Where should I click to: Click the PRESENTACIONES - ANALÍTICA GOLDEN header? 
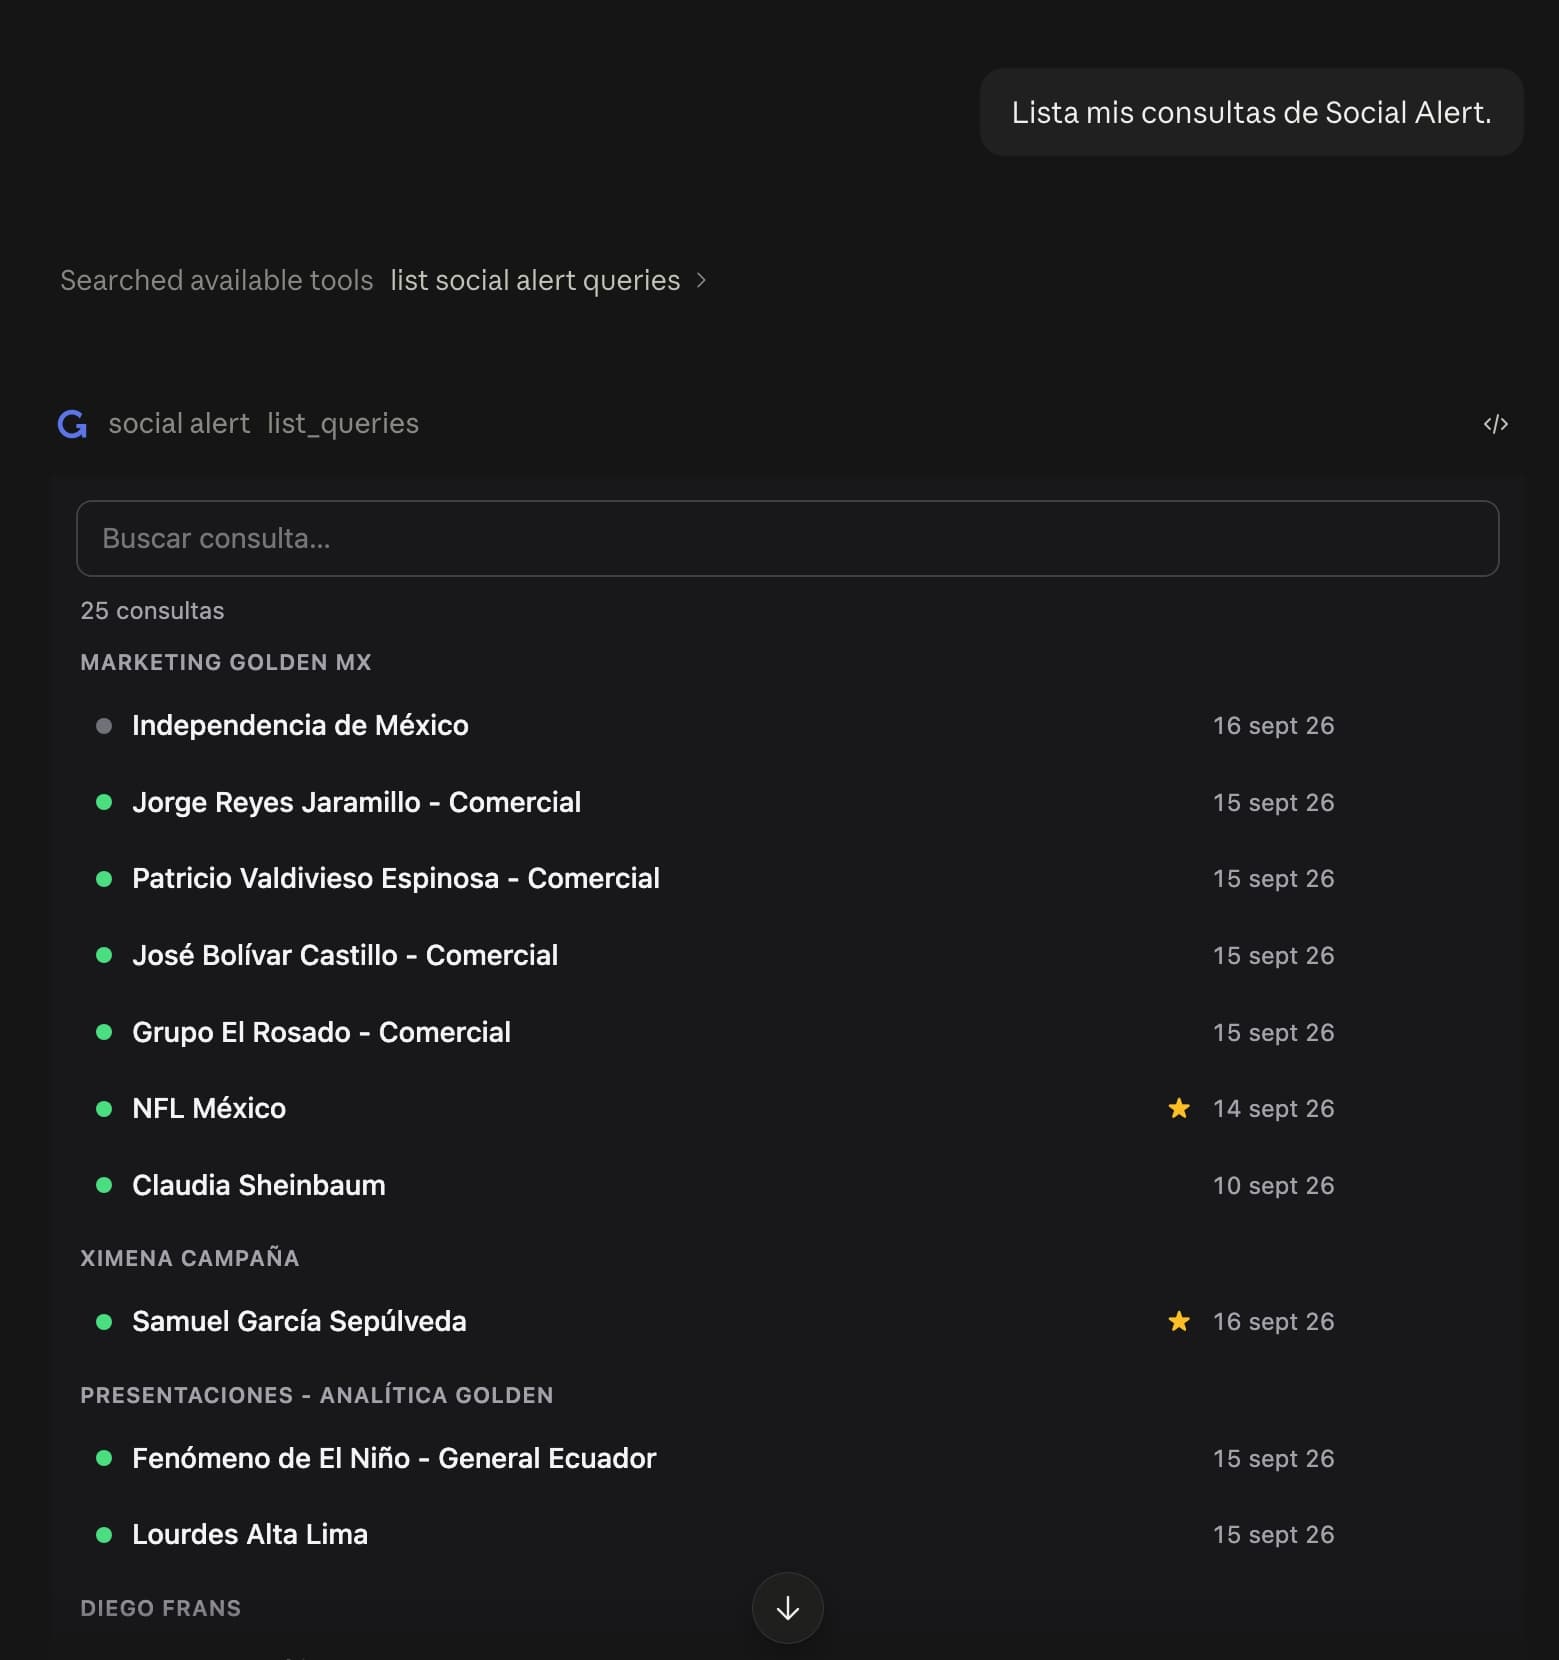[x=317, y=1395]
